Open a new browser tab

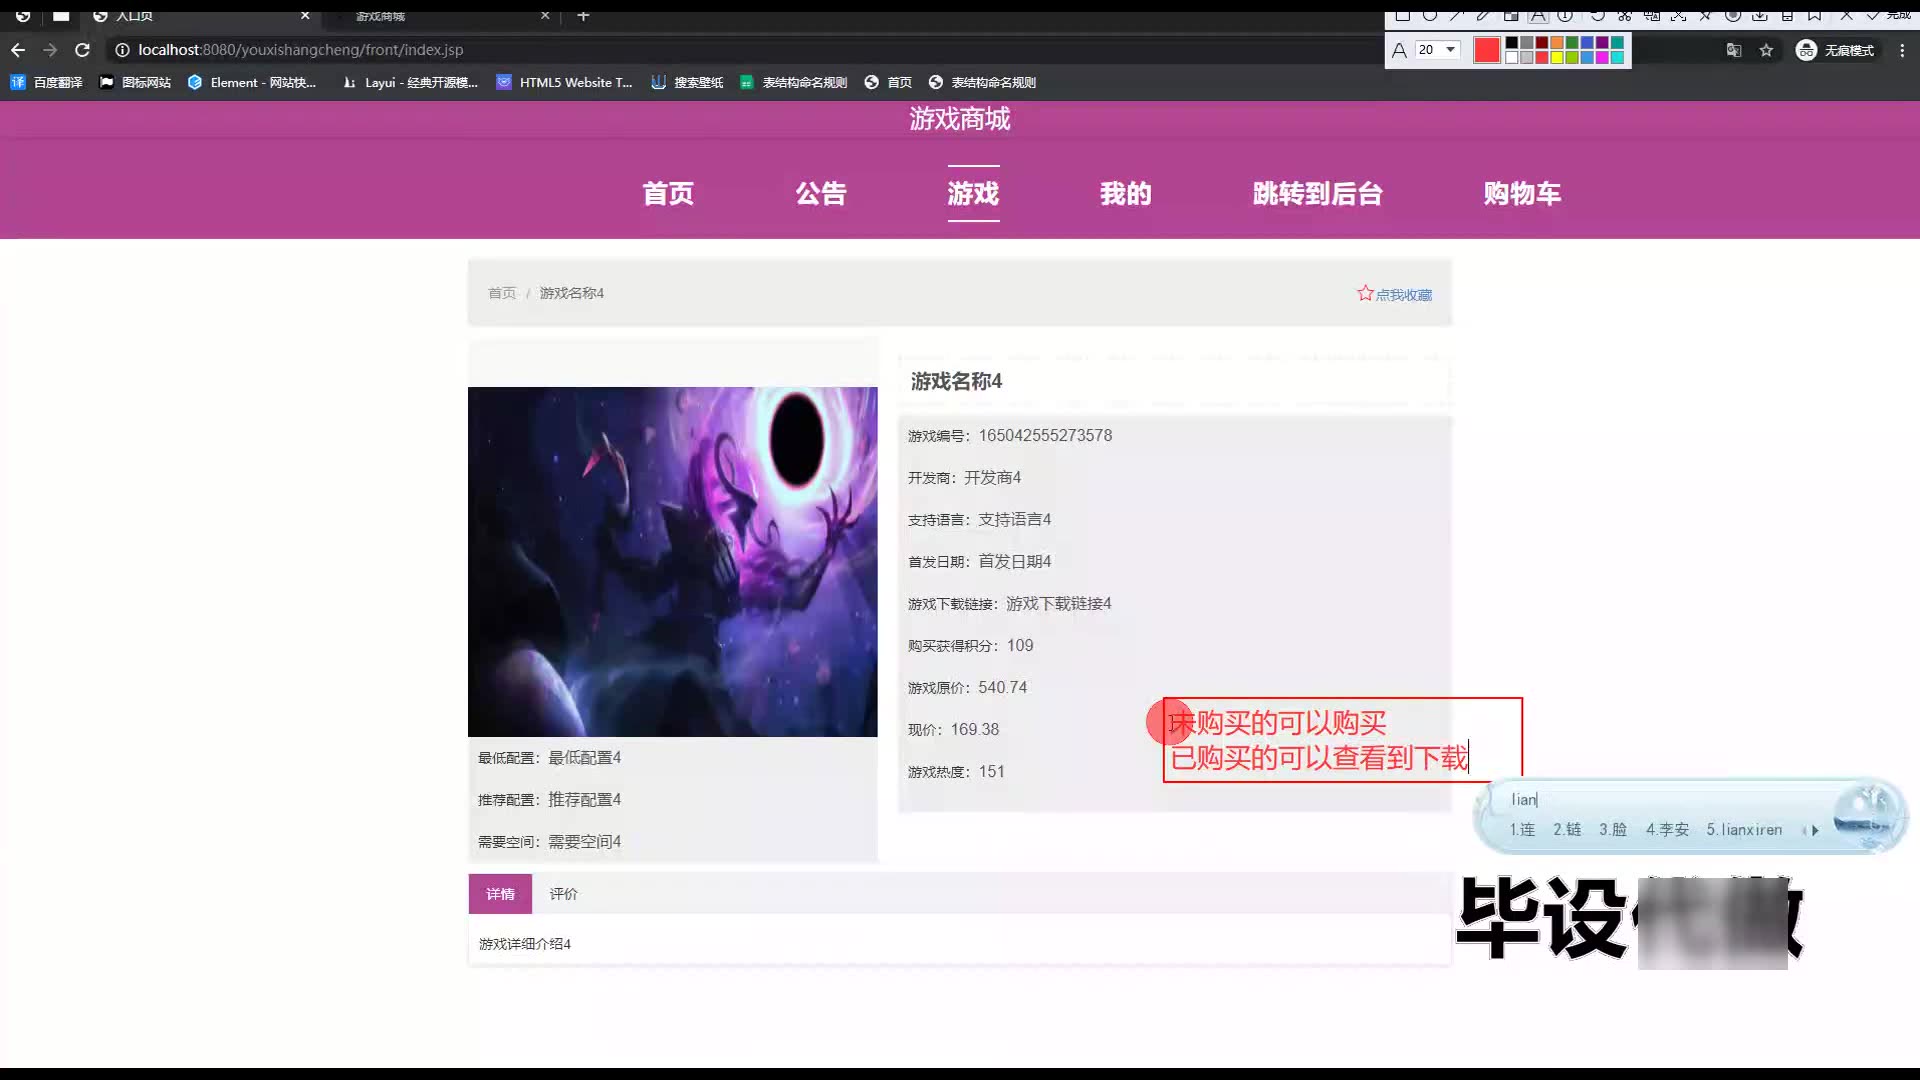(x=583, y=15)
